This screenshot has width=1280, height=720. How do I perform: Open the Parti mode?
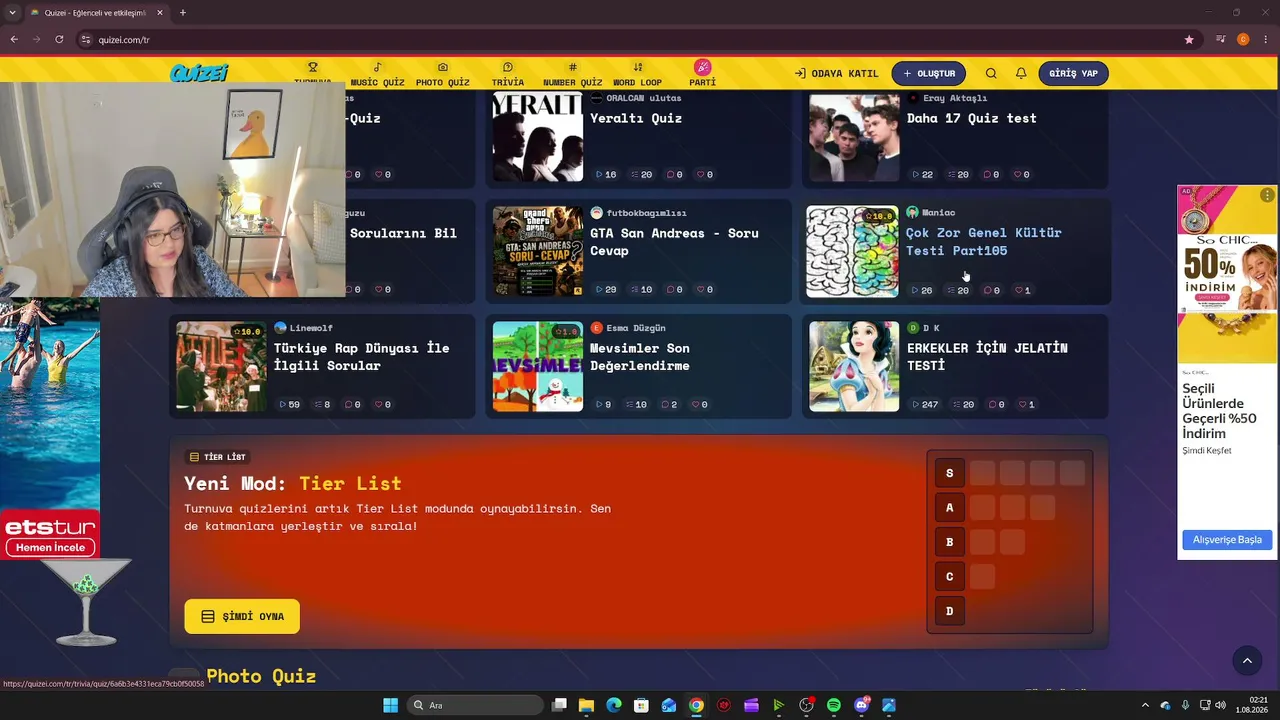[702, 73]
